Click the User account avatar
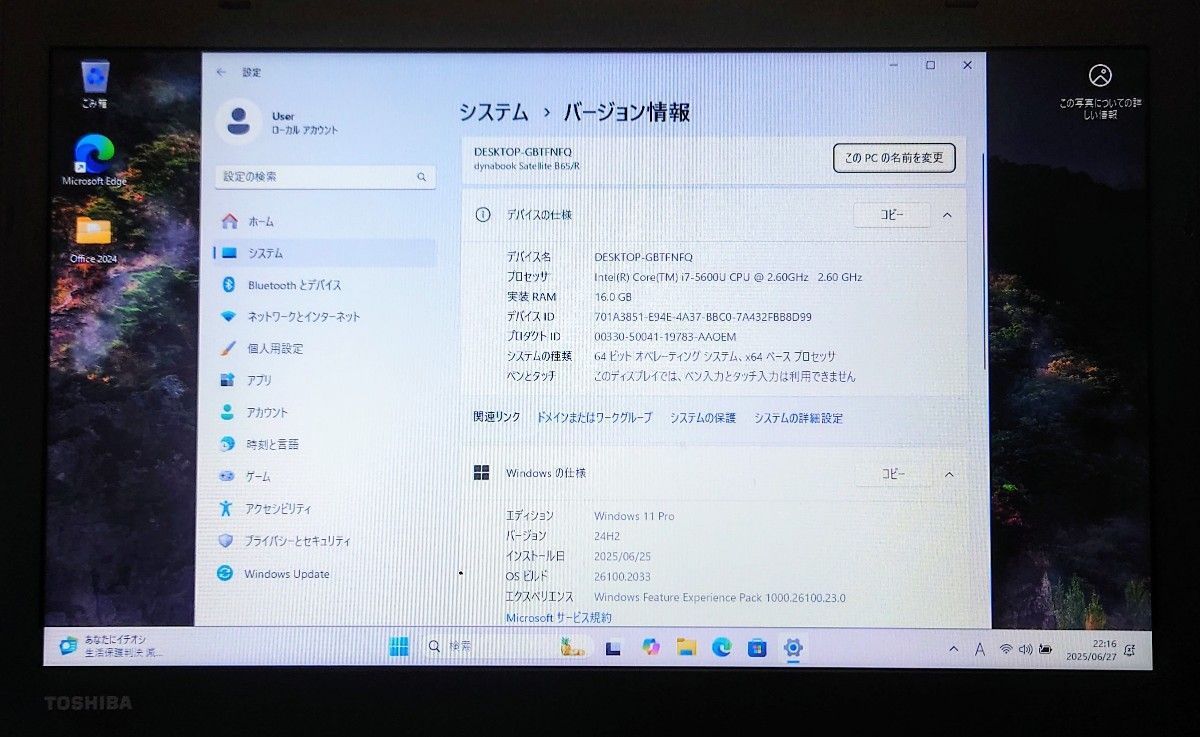 (238, 122)
